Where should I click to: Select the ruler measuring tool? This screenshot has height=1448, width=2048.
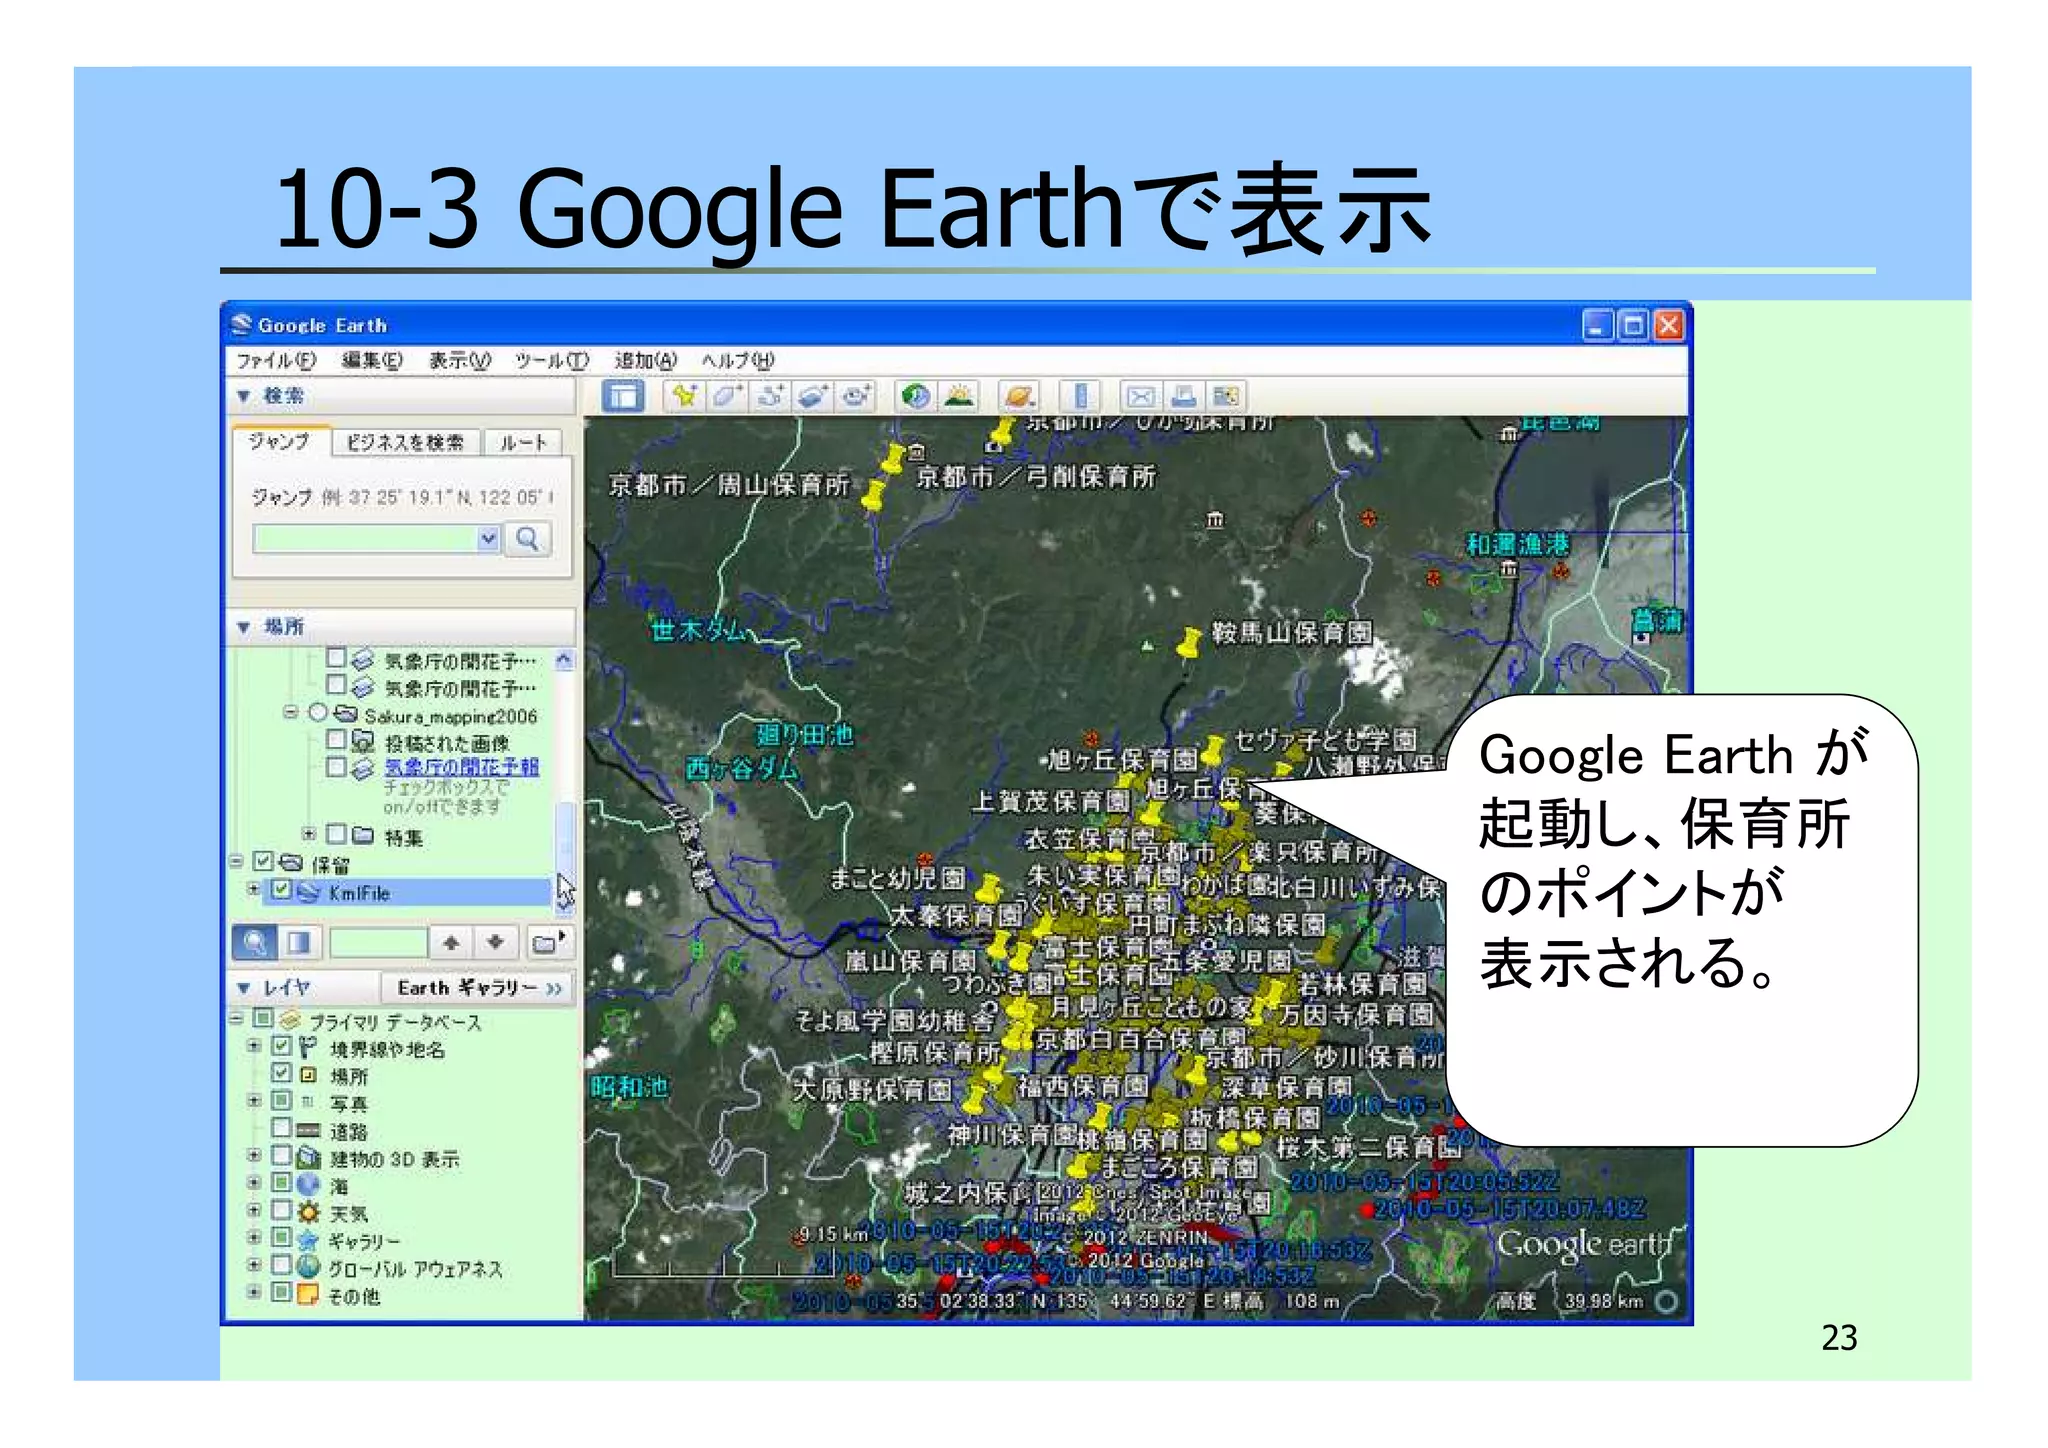click(1079, 396)
